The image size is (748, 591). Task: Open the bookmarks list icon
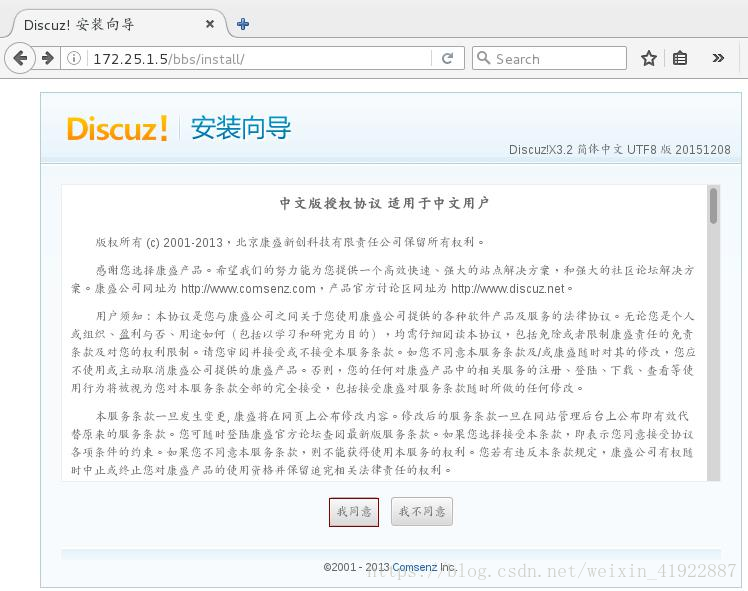point(680,58)
